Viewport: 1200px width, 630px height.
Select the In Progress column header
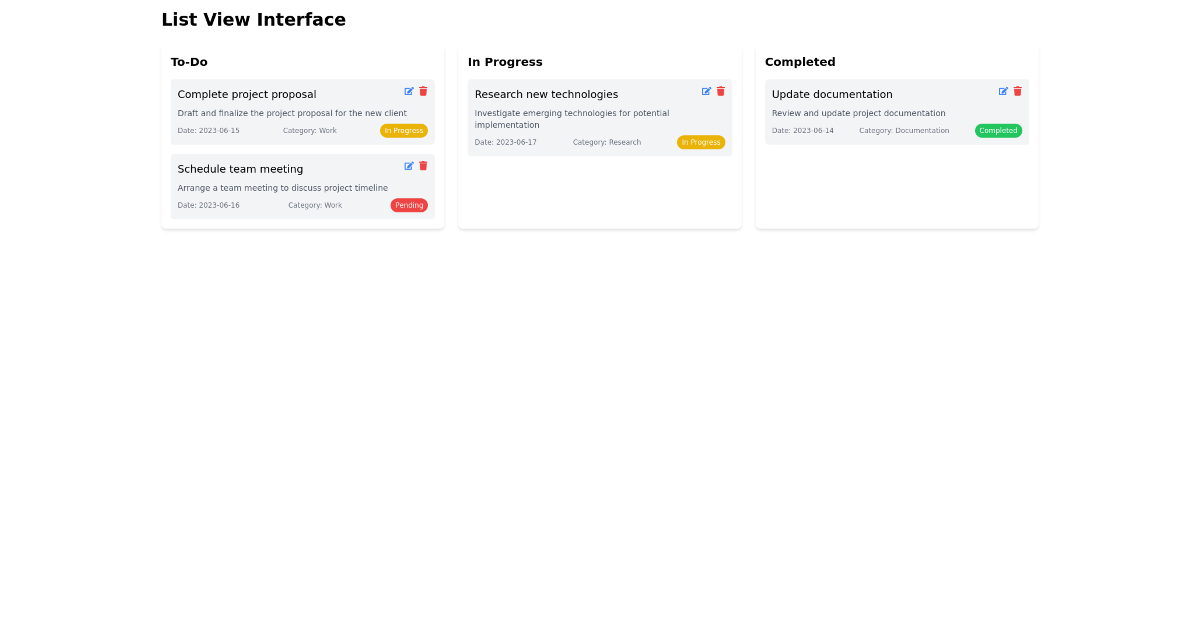[x=505, y=61]
